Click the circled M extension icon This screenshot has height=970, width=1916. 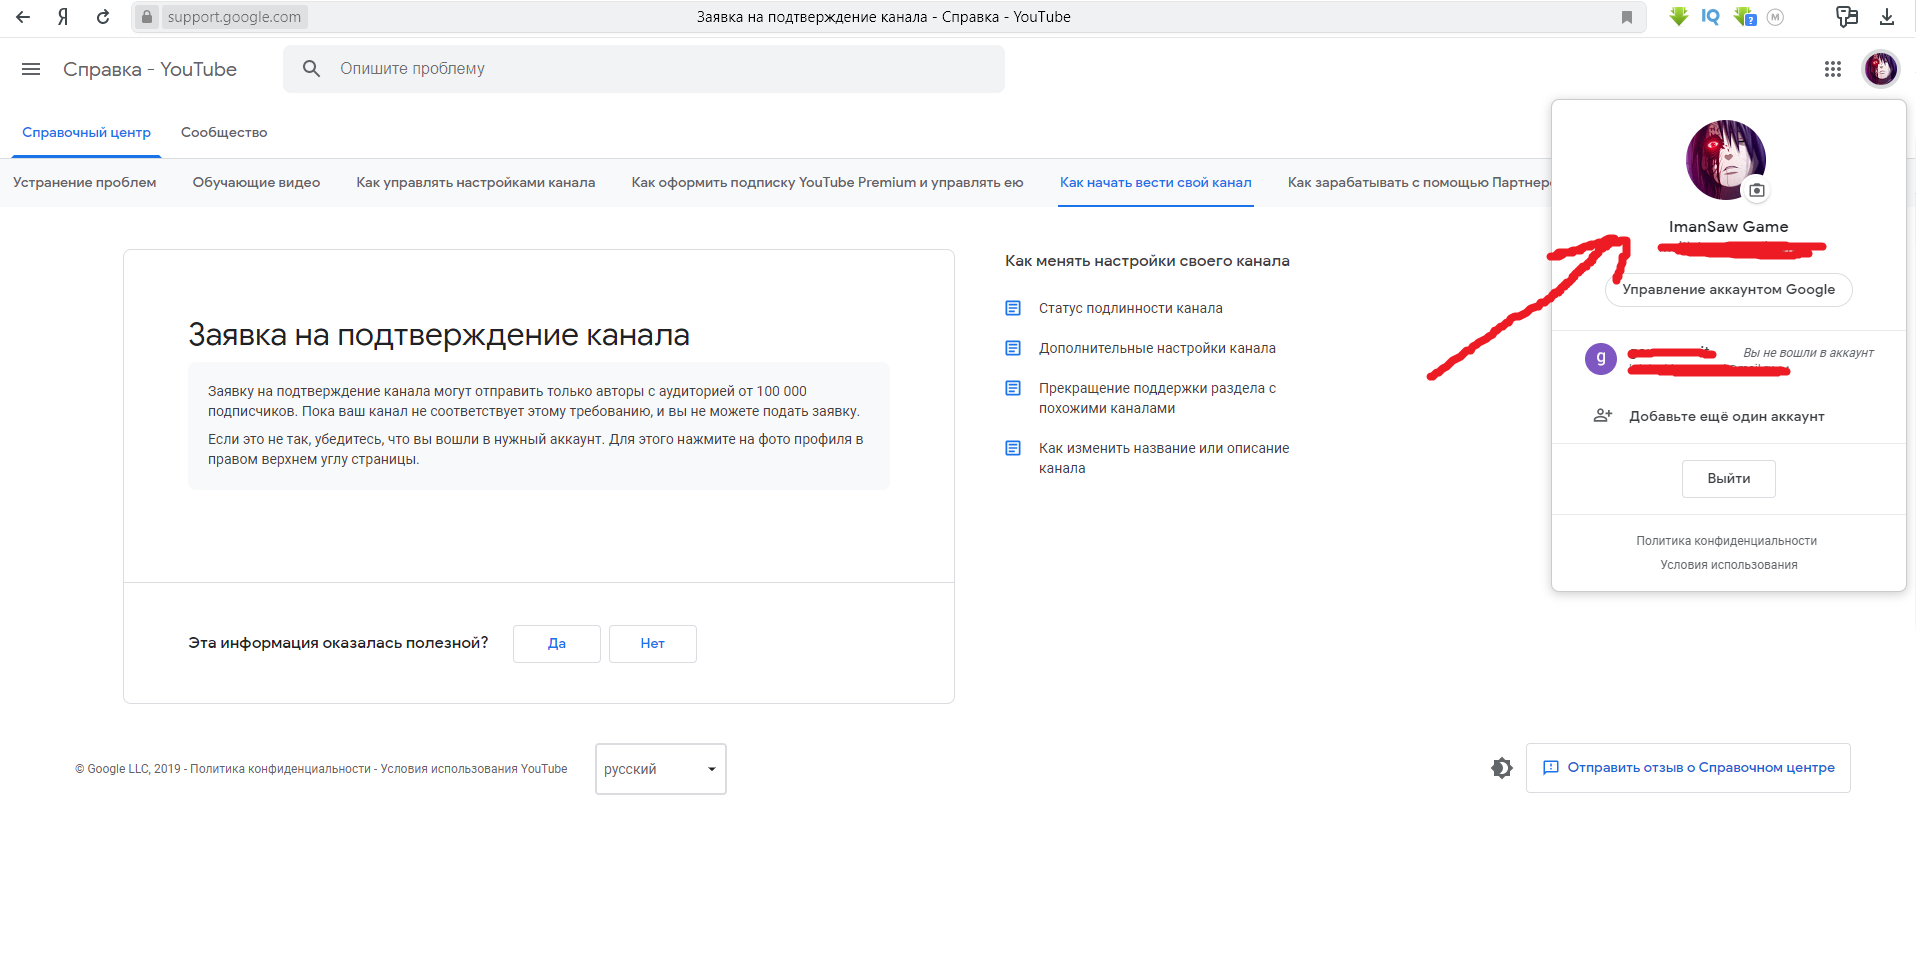[1776, 17]
